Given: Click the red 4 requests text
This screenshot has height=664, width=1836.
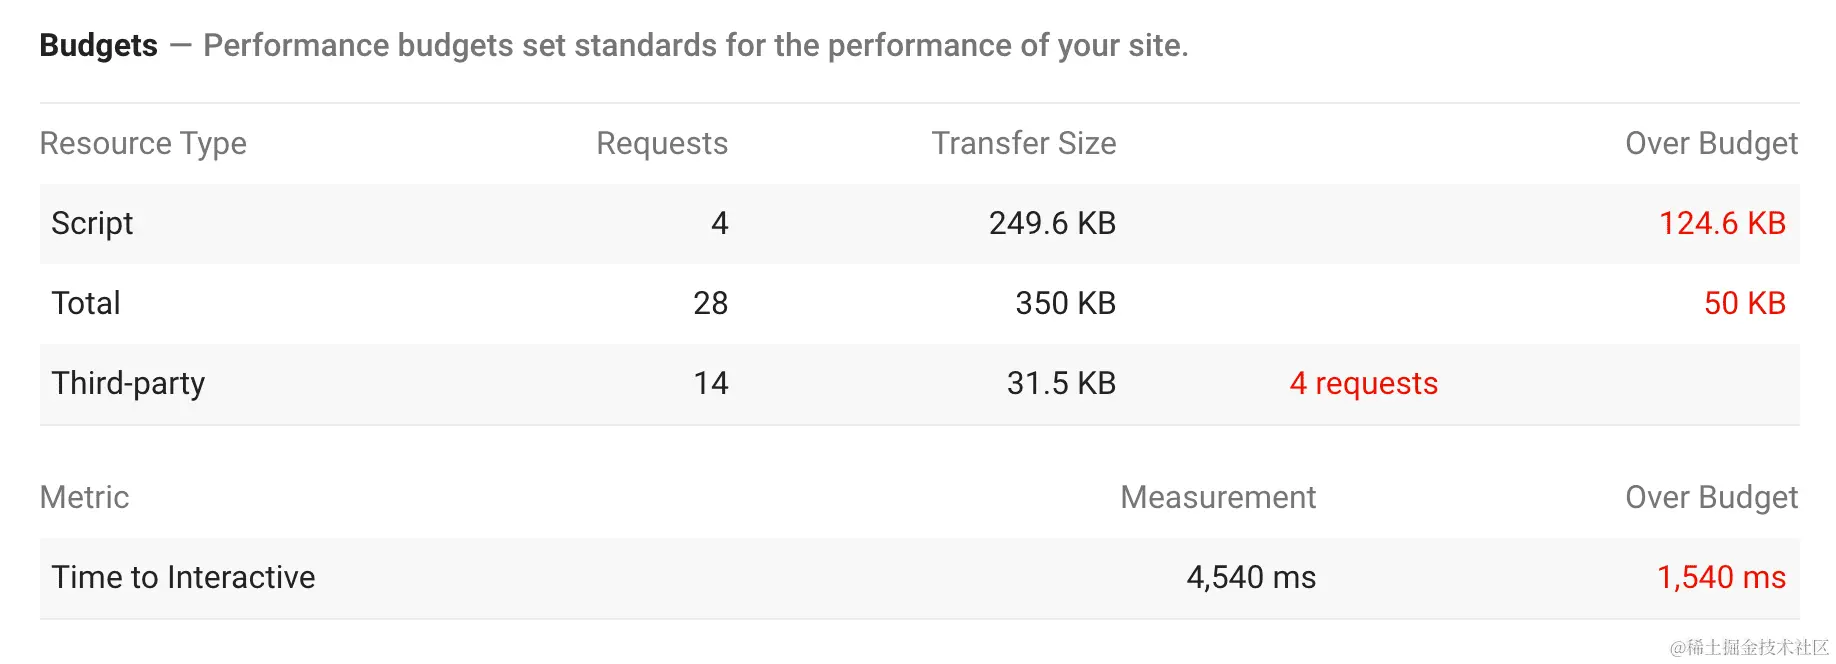Looking at the screenshot, I should [x=1363, y=384].
